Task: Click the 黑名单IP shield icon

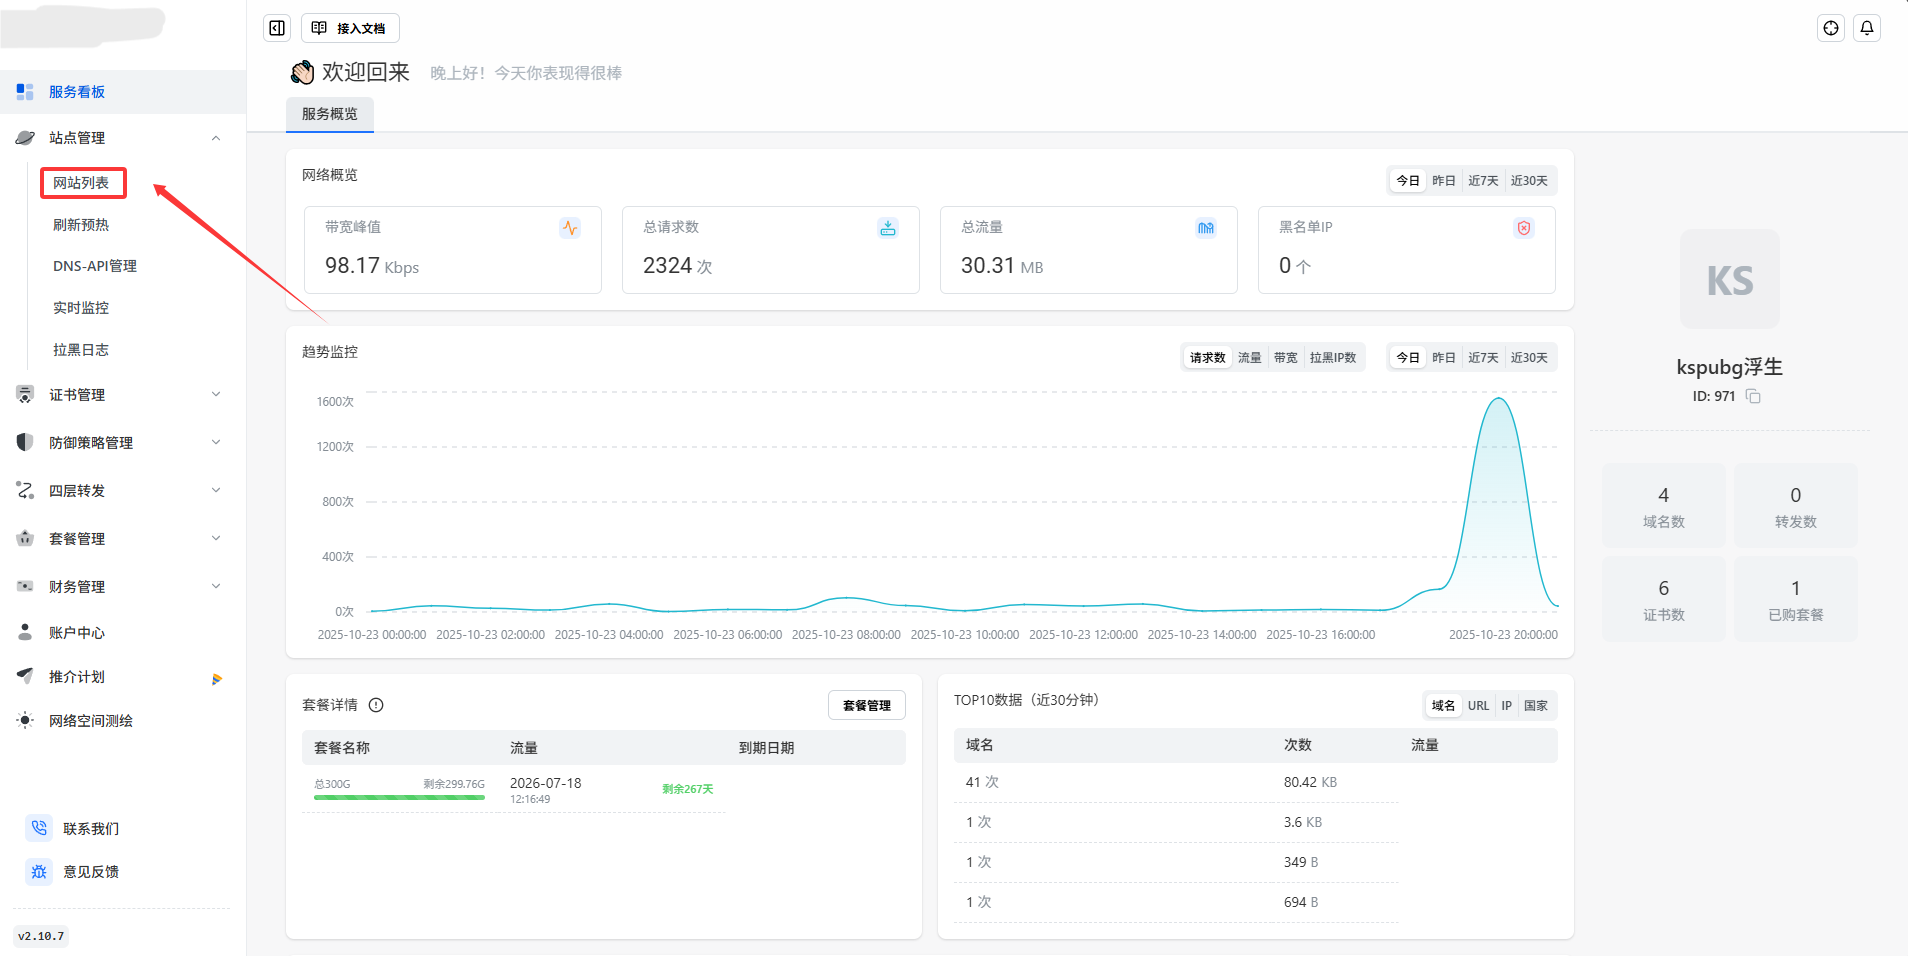Action: 1523,228
